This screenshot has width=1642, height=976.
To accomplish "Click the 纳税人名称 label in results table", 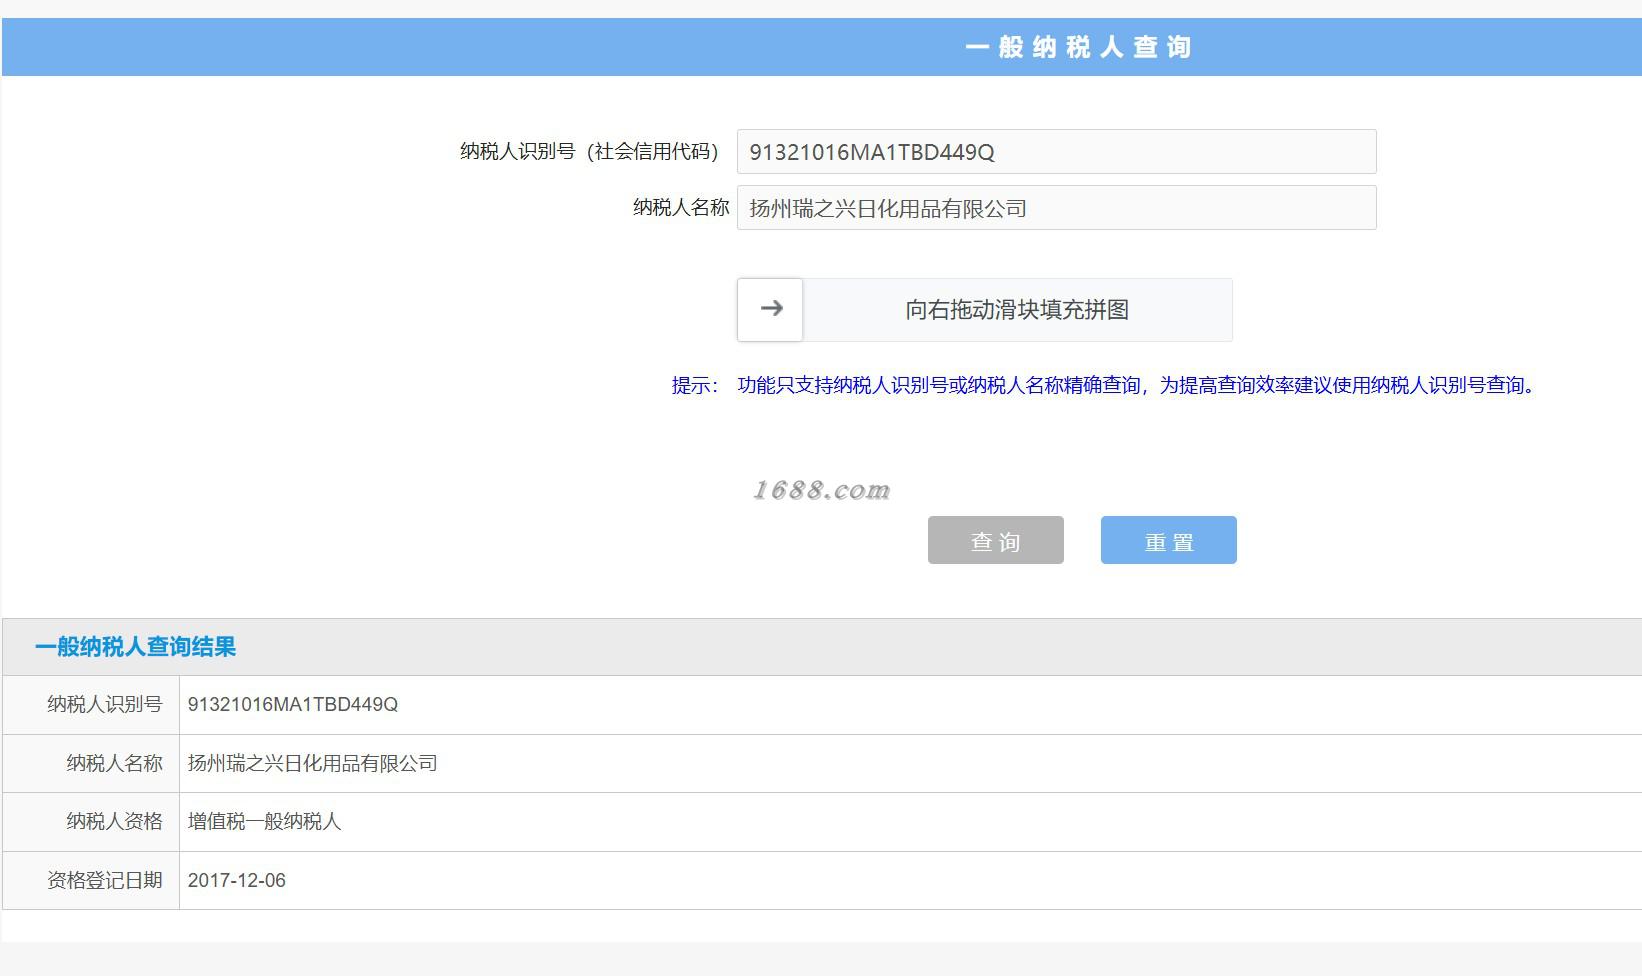I will pyautogui.click(x=115, y=764).
